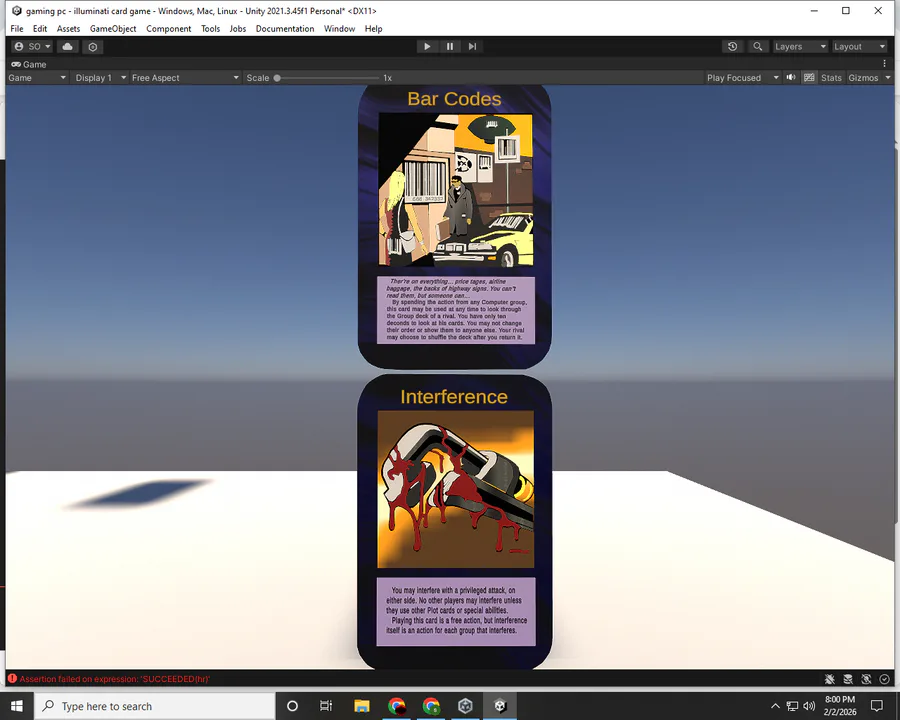Click the taskbar search box
The image size is (900, 720).
pyautogui.click(x=155, y=706)
